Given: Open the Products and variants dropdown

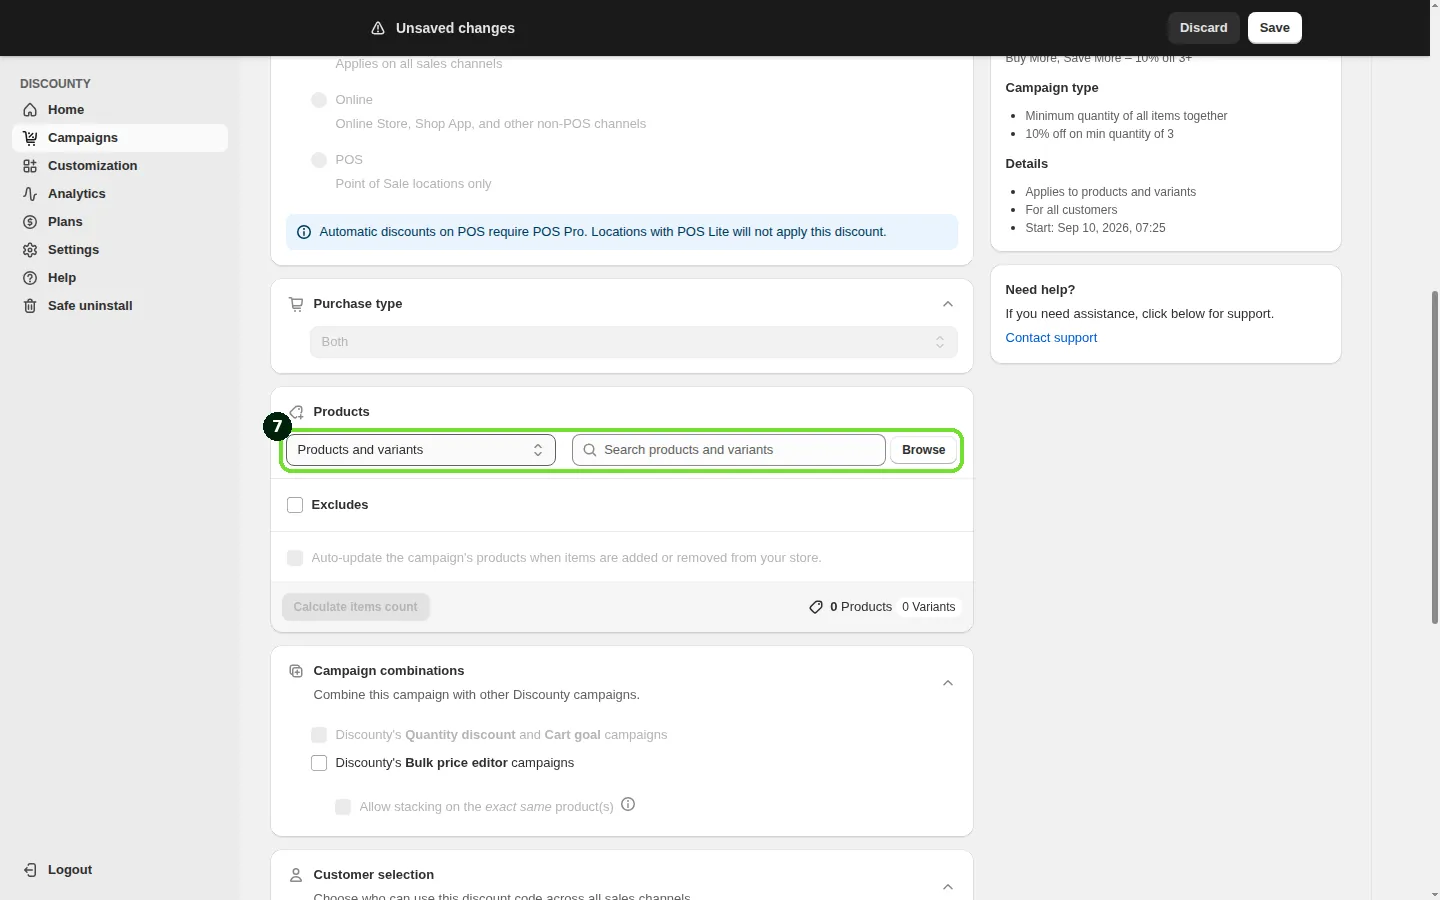Looking at the screenshot, I should 421,450.
